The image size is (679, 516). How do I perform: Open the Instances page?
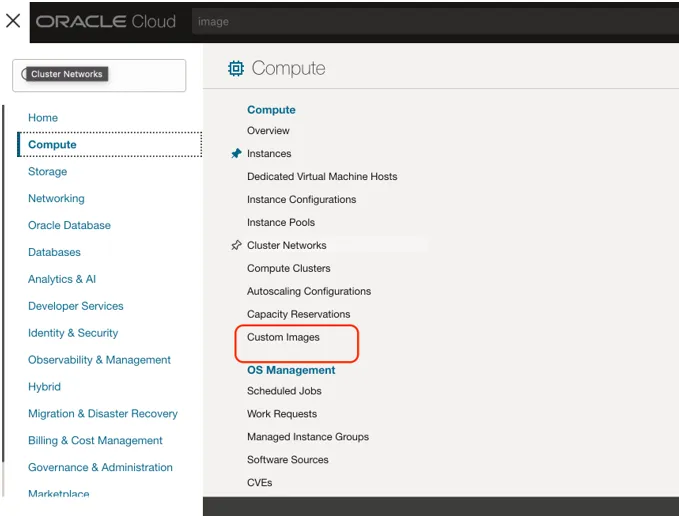[269, 153]
